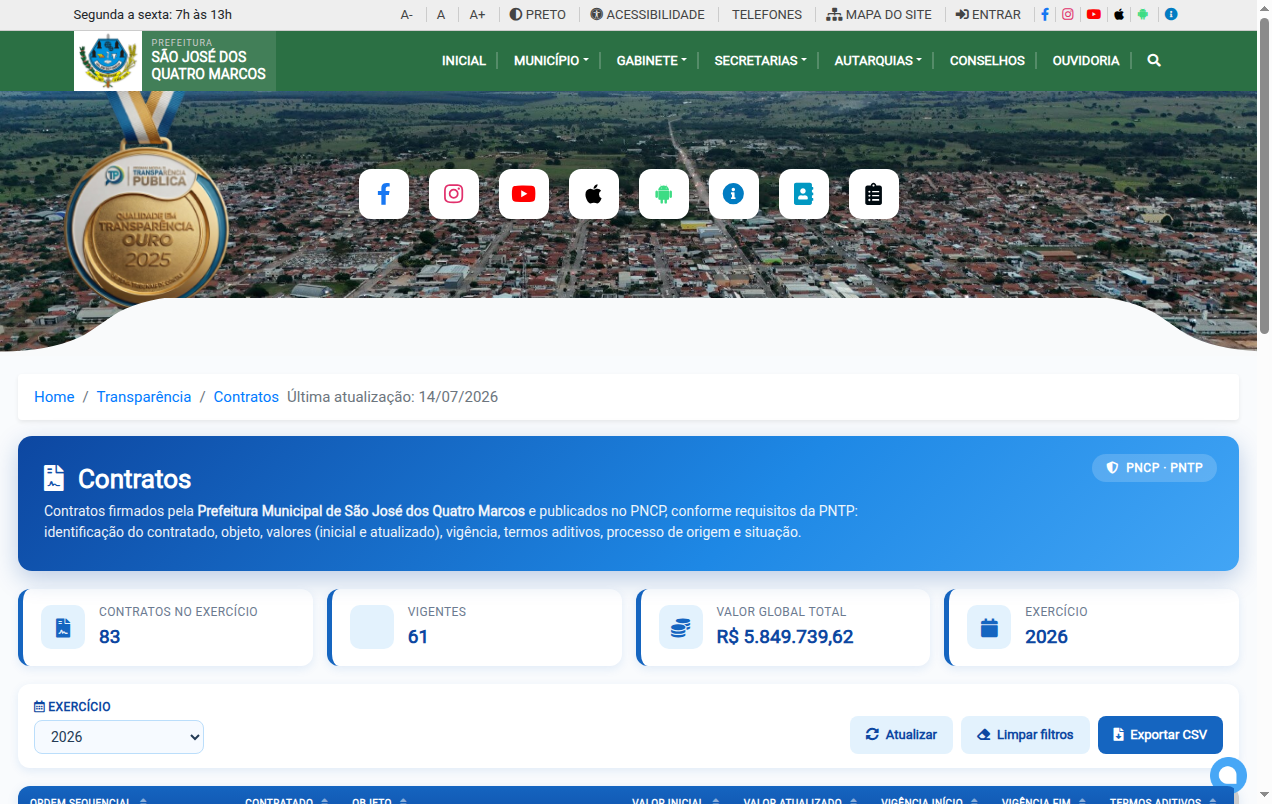Click ENTRAR to log in

tap(988, 15)
